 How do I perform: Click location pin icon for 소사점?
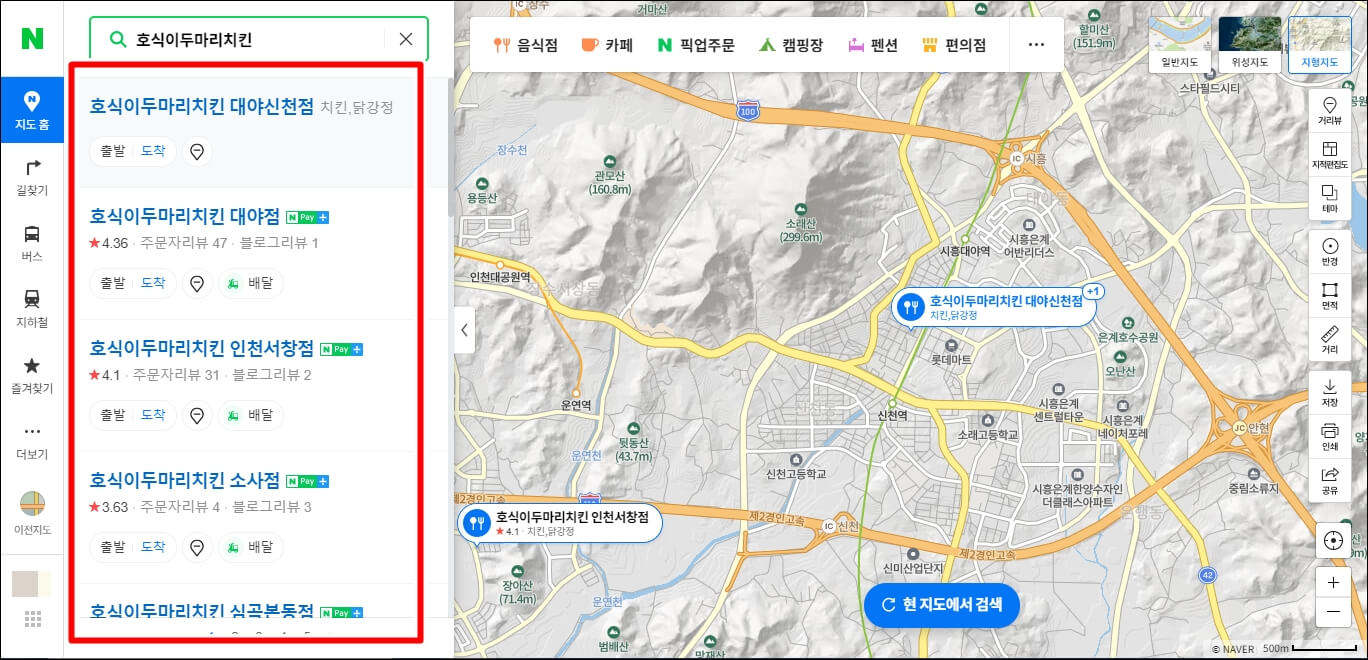197,547
